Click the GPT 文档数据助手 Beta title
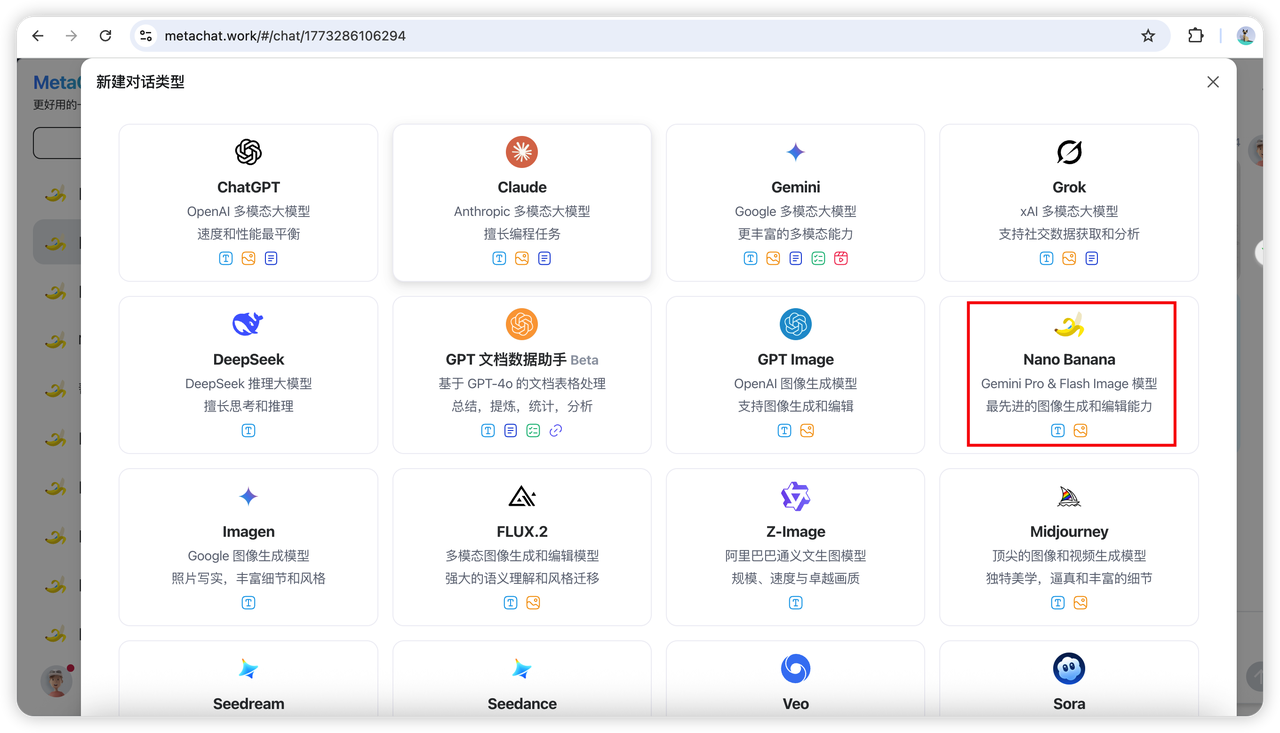Viewport: 1280px width, 733px height. coord(522,359)
